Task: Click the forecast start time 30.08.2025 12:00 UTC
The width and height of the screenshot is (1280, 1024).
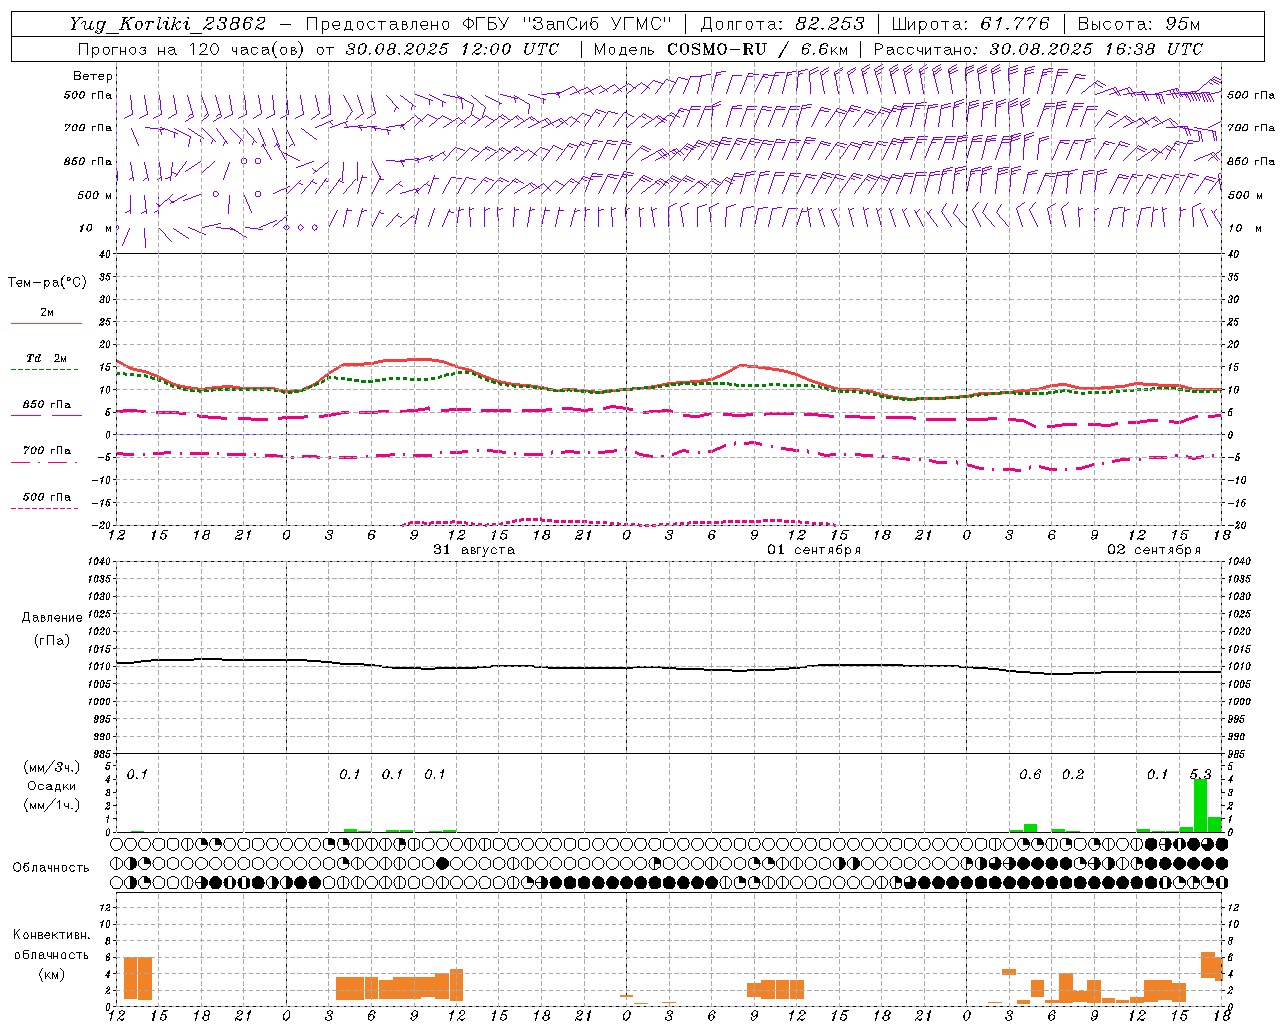Action: click(x=451, y=49)
